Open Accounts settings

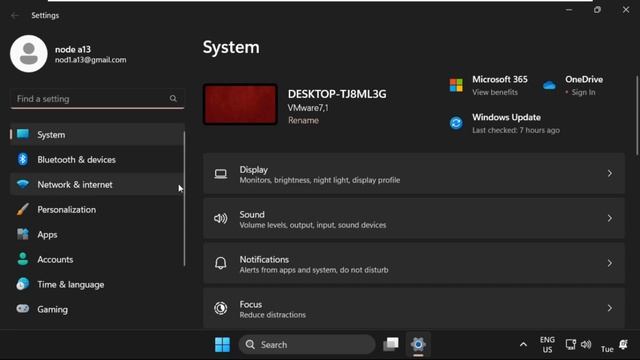97,259
